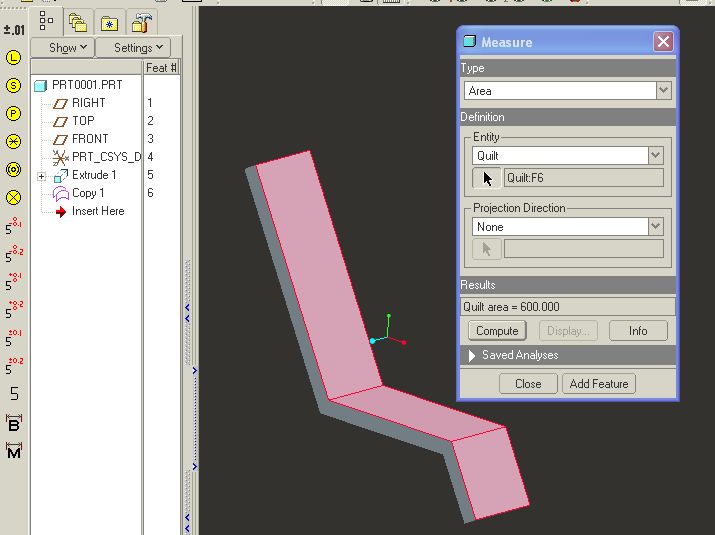Click the plain 5 nominal dimension icon
This screenshot has width=715, height=535.
tap(14, 394)
